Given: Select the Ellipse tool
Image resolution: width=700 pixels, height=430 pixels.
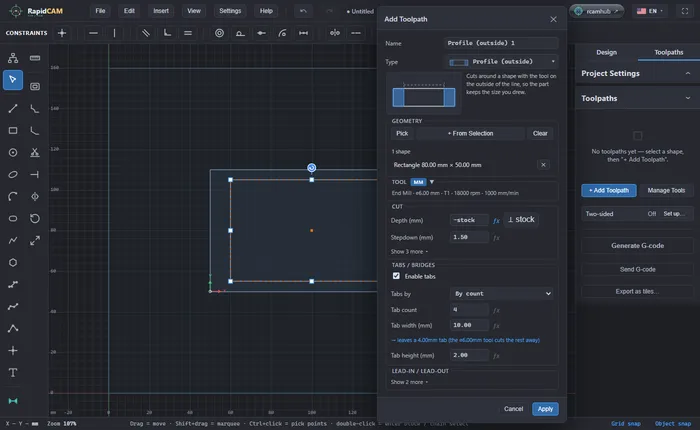Looking at the screenshot, I should [13, 174].
